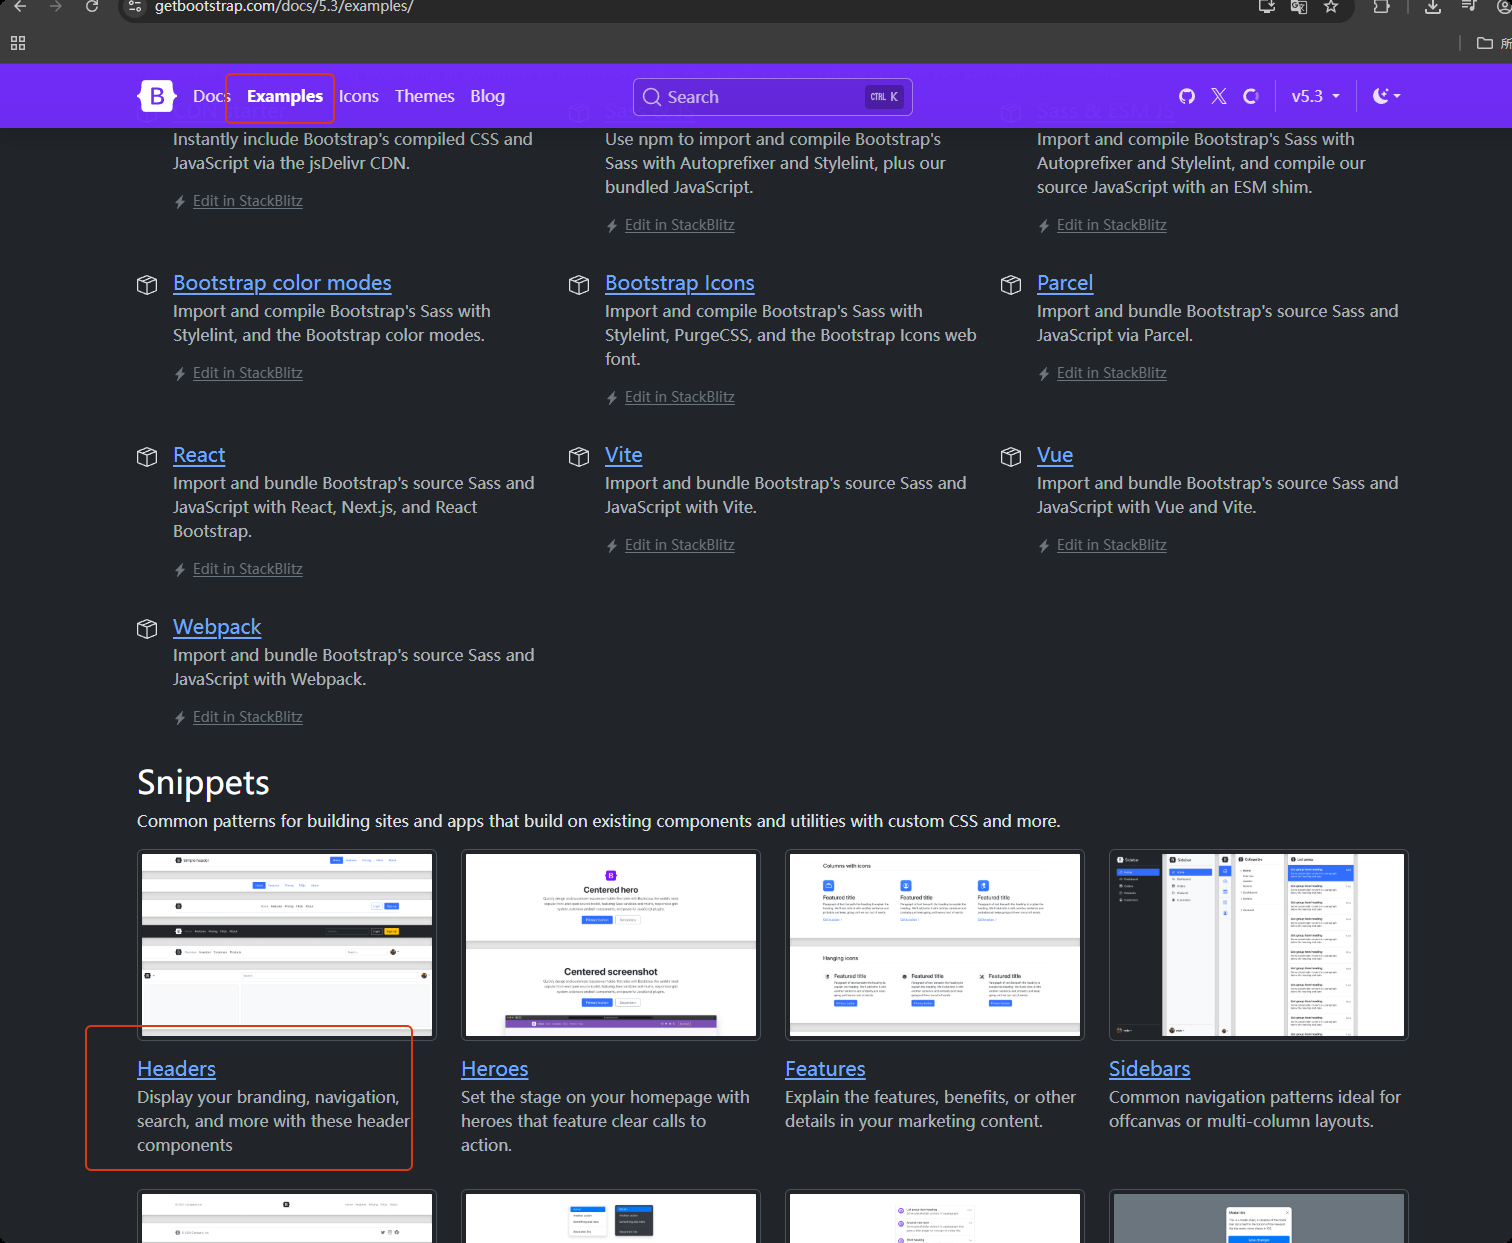Image resolution: width=1512 pixels, height=1243 pixels.
Task: Click Edit in StackBlitz under the jsDelivr CDN description
Action: pos(248,201)
